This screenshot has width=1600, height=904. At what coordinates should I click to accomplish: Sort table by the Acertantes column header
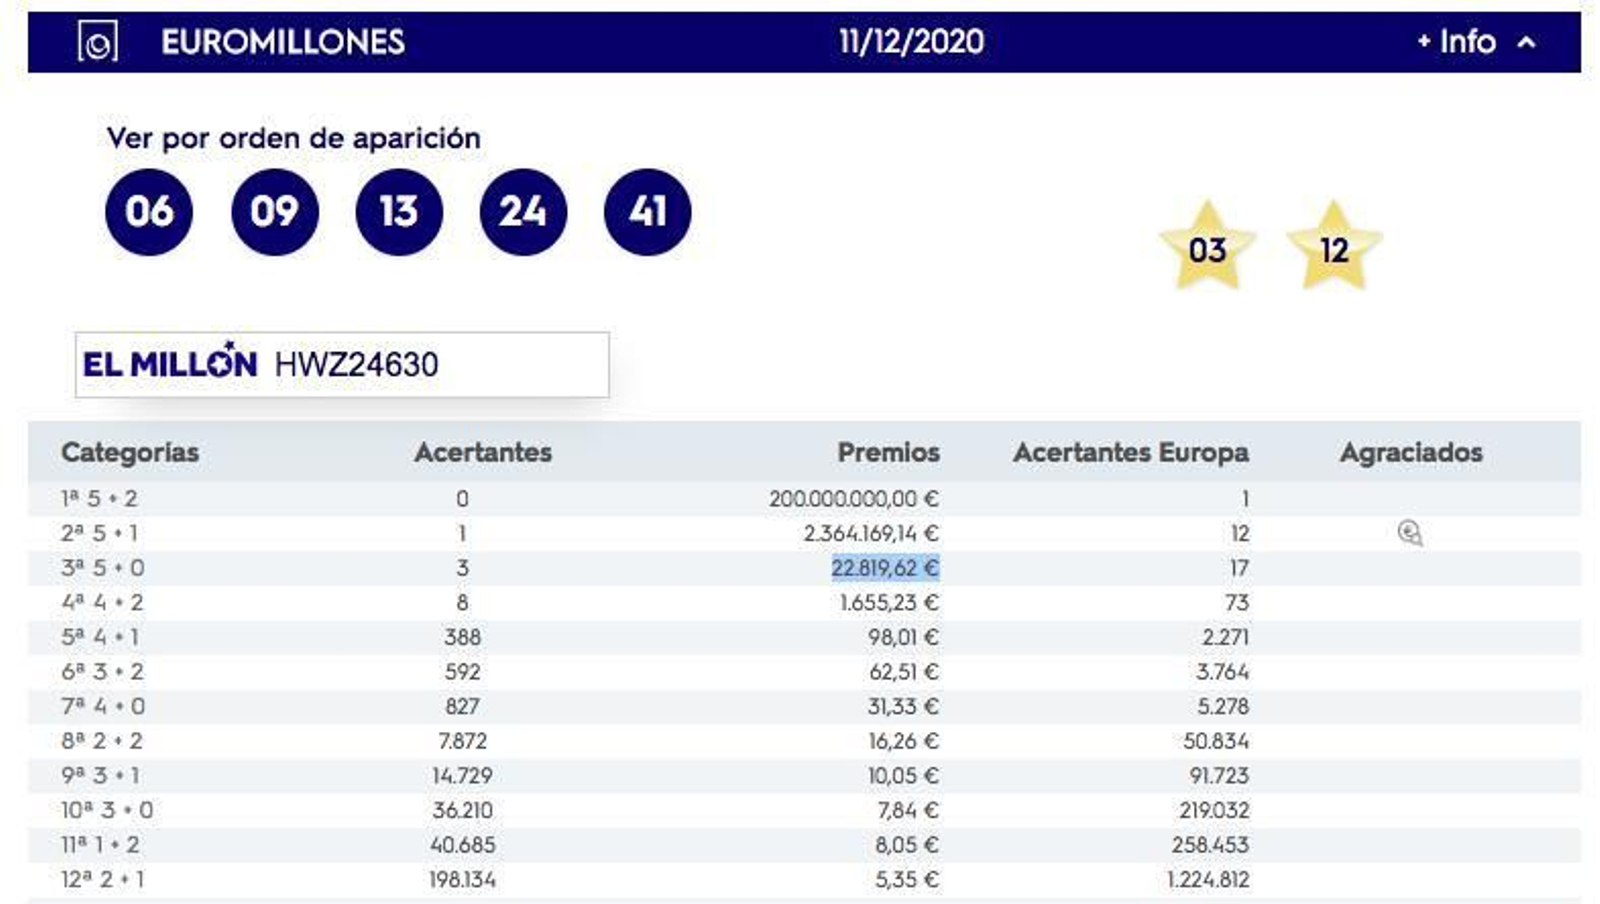(483, 452)
